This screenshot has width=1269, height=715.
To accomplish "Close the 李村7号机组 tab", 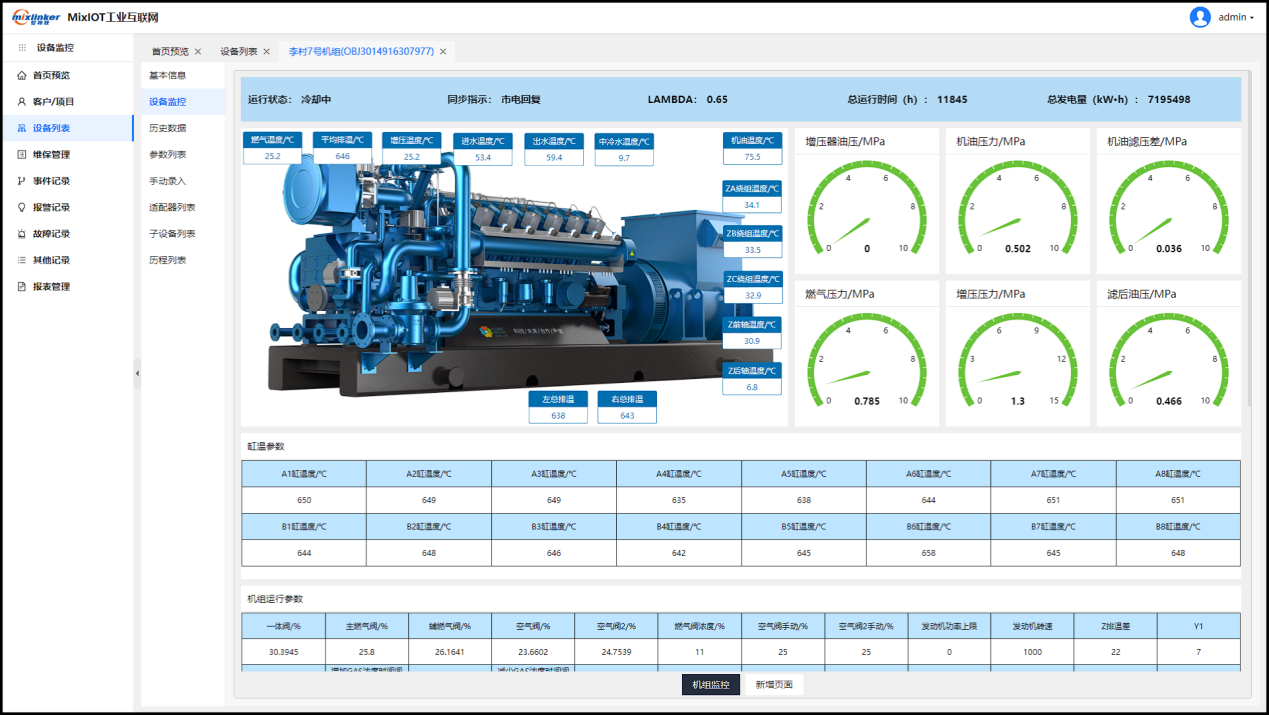I will click(x=443, y=51).
